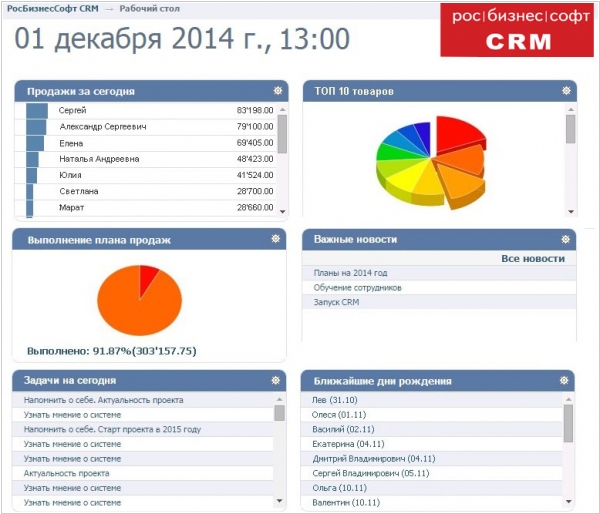600x514 pixels.
Task: Click the scroll-down arrow in Ближайшие дни рождения
Action: (569, 501)
